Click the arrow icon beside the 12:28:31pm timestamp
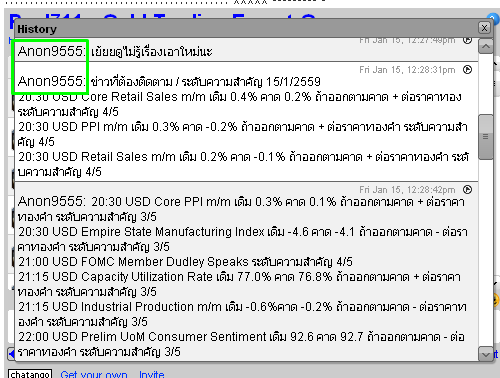This screenshot has width=500, height=378. (x=468, y=70)
